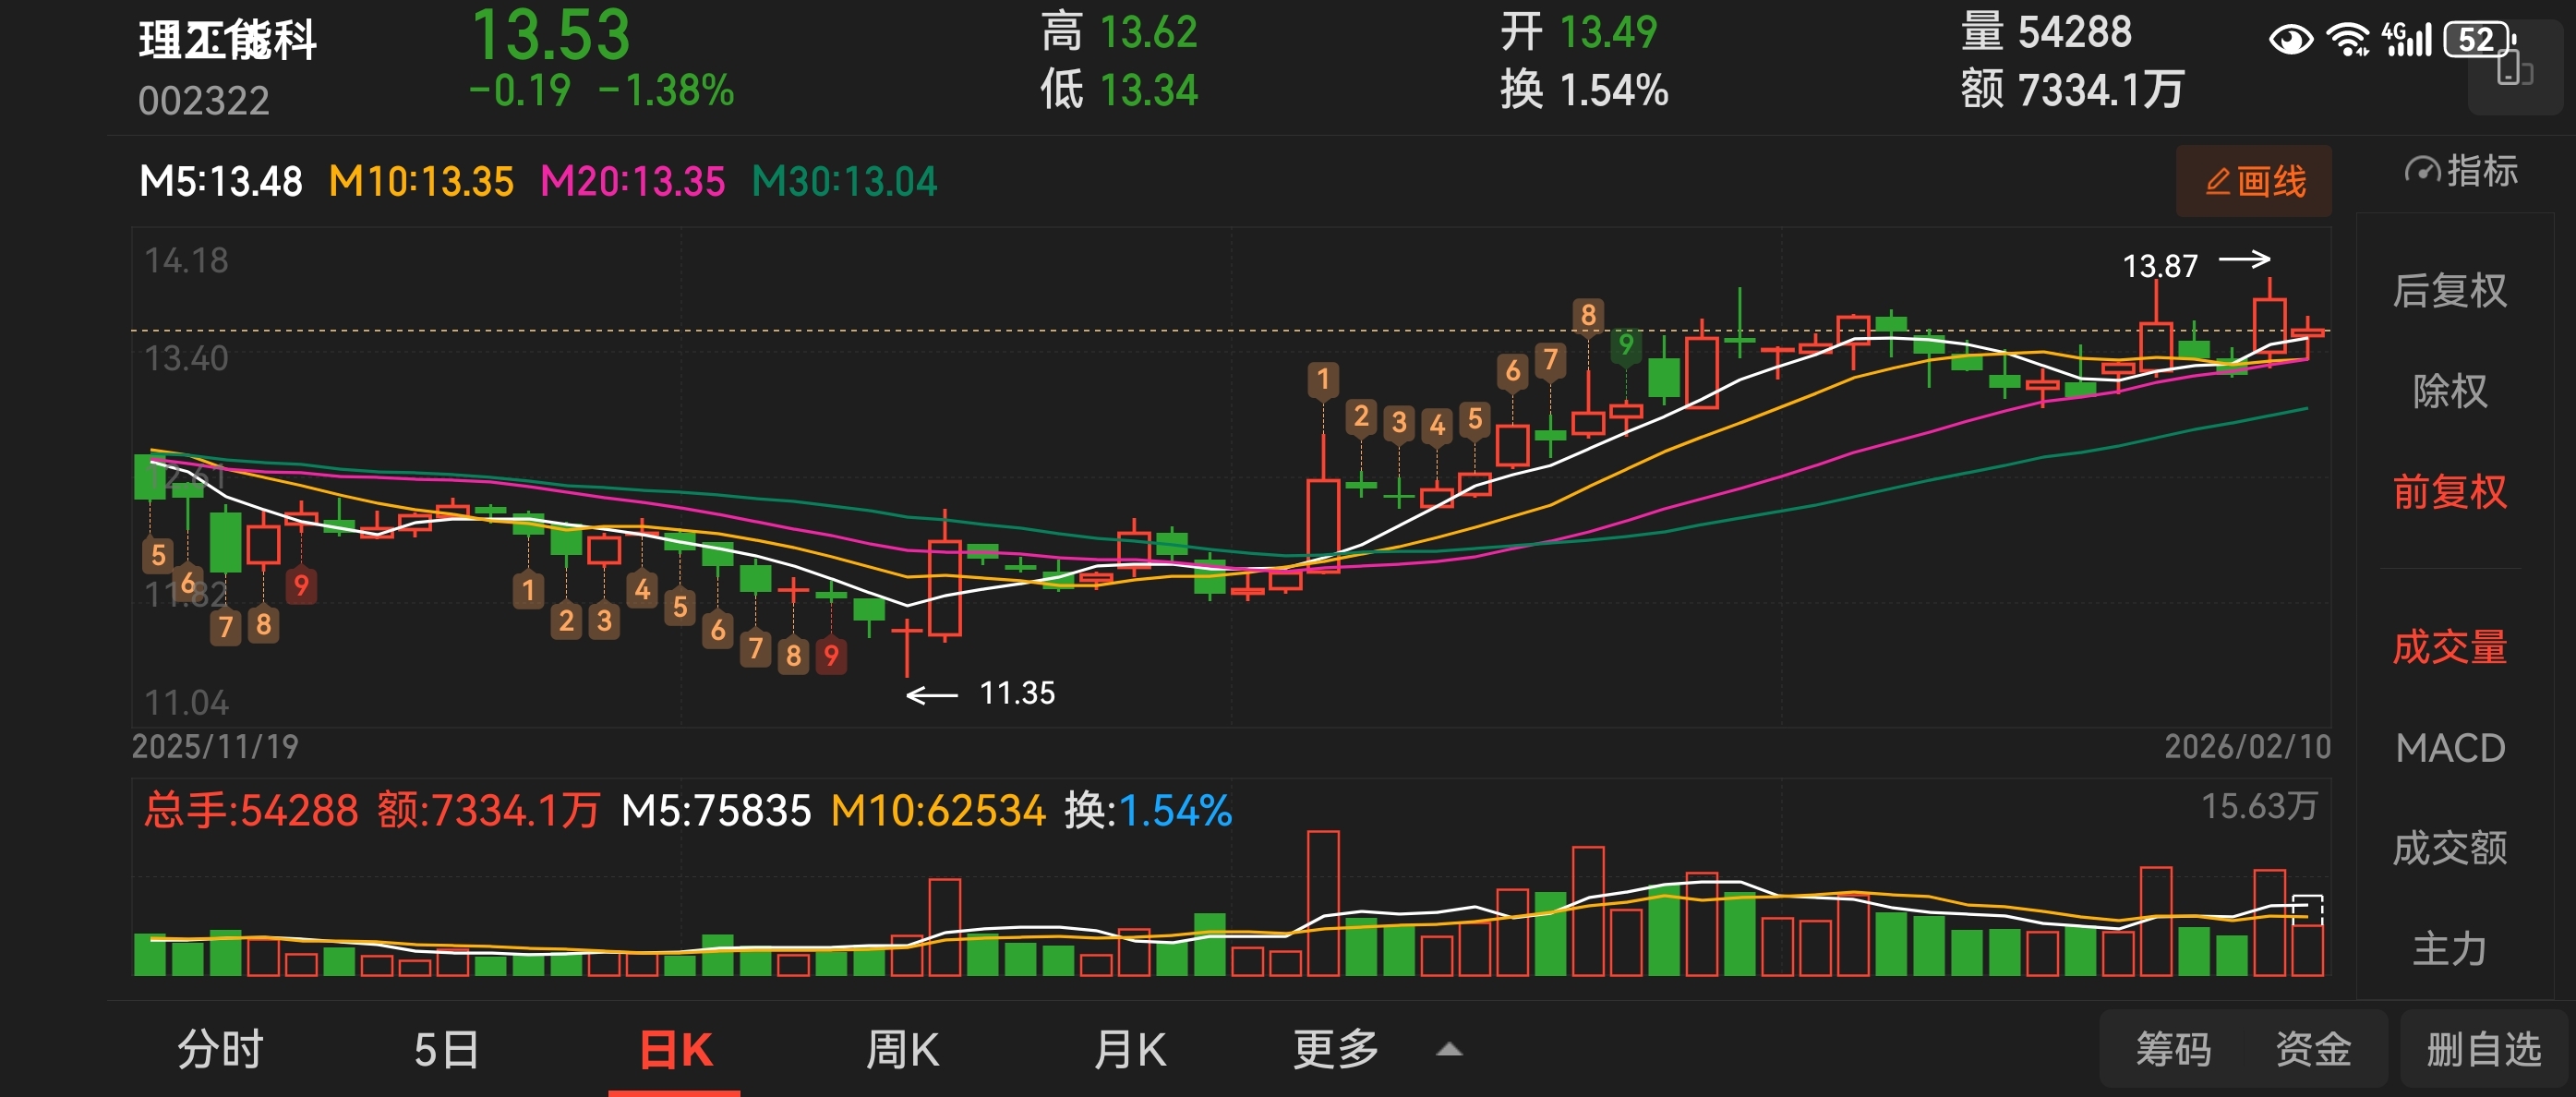Tap the eye icon in status bar
This screenshot has width=2576, height=1097.
2290,40
